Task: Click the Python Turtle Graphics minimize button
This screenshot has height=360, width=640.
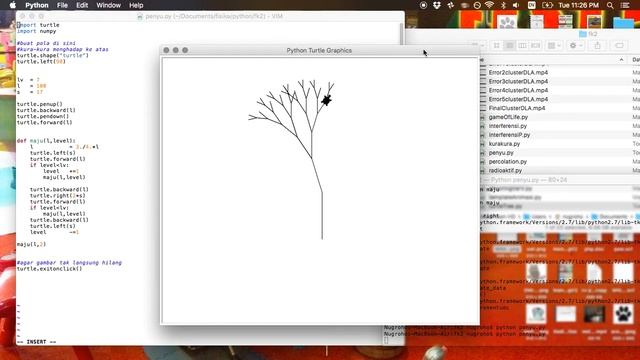Action: [176, 50]
